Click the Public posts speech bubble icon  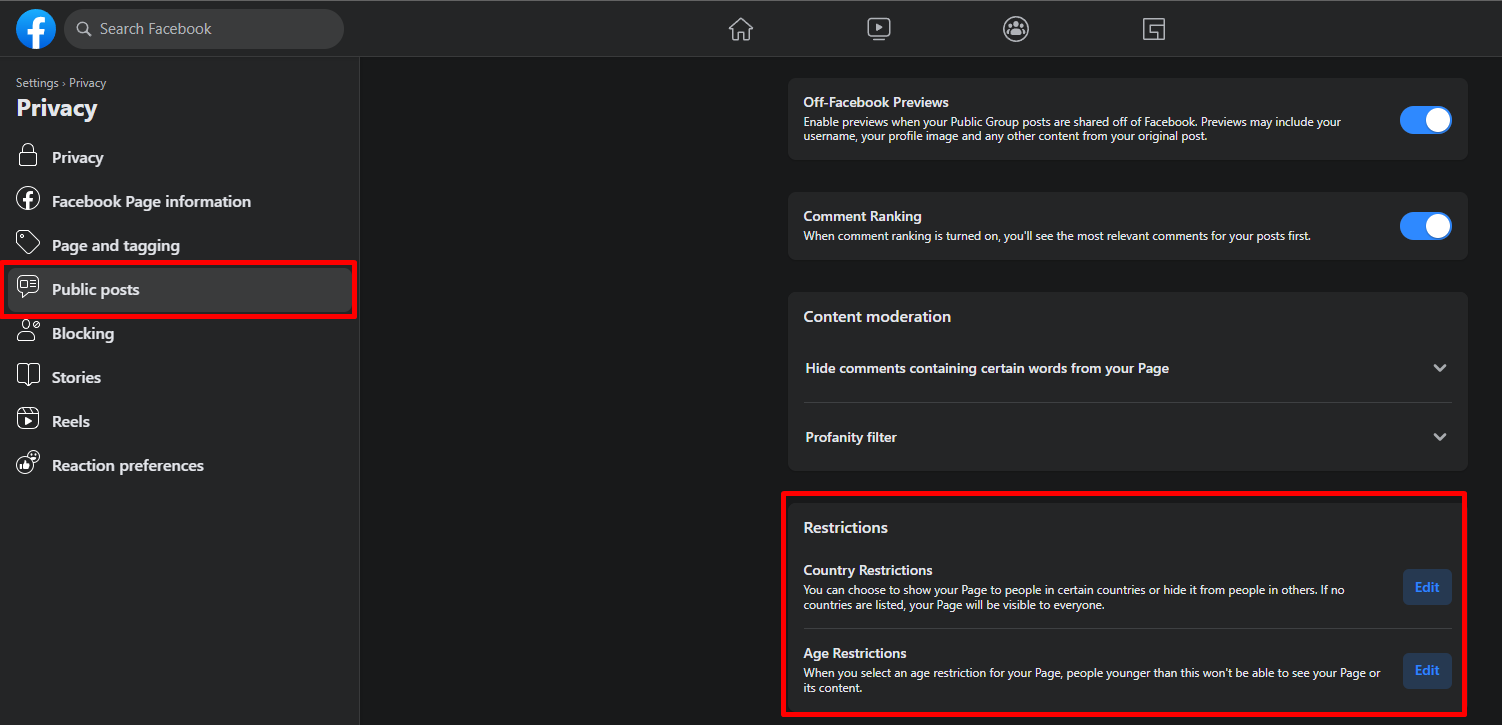[28, 288]
